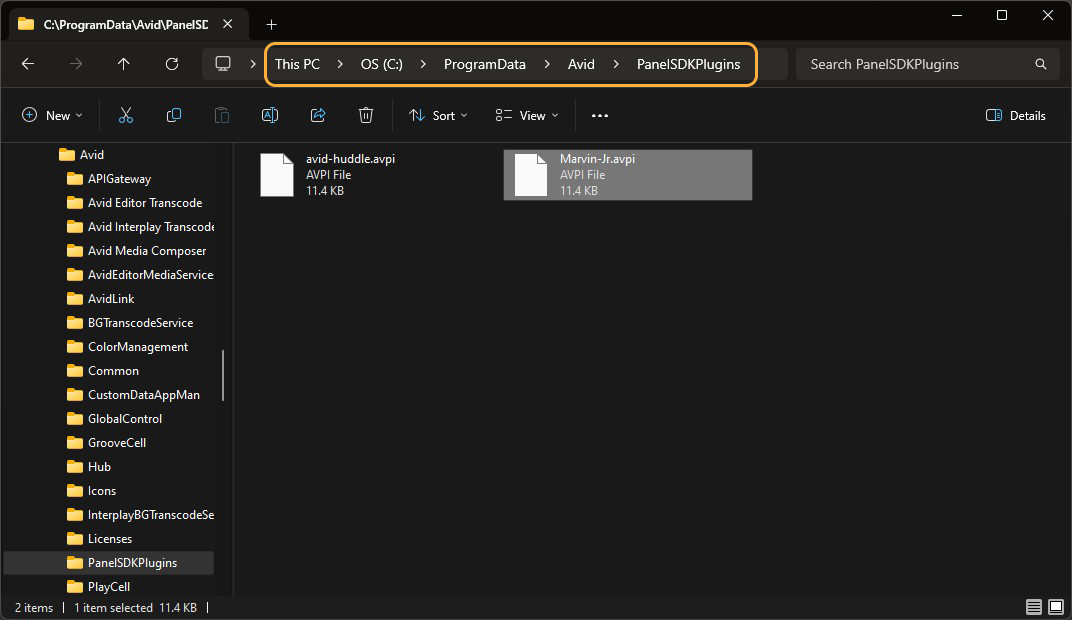Expand the Sort options dropdown

[x=438, y=116]
